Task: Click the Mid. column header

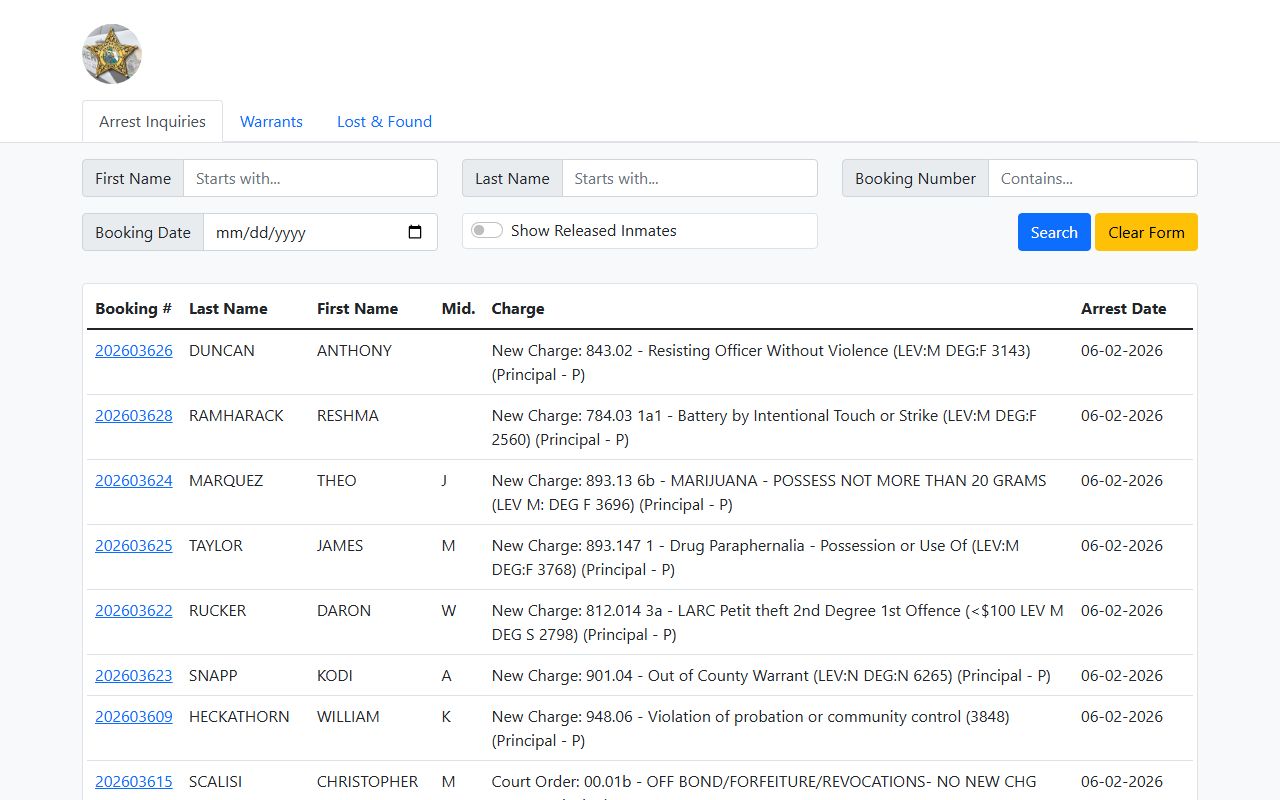Action: point(458,308)
